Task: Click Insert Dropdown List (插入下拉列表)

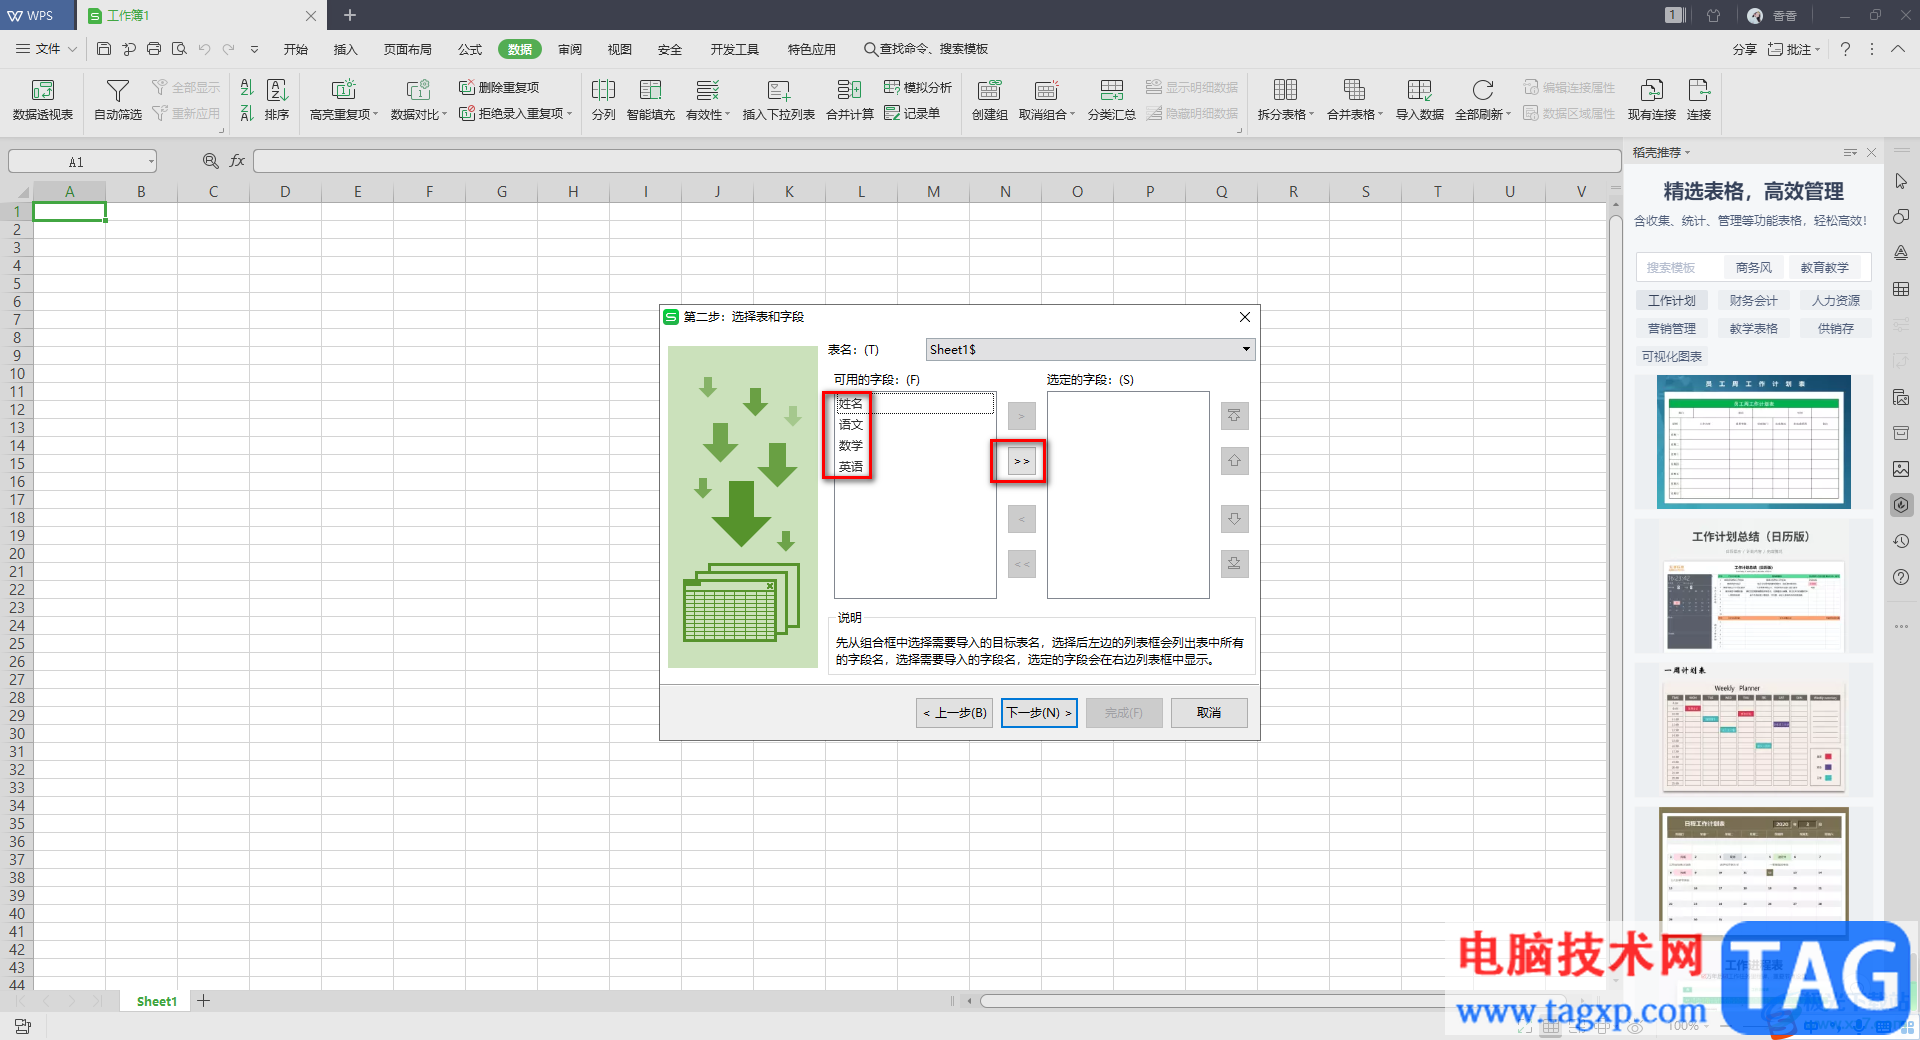Action: click(x=779, y=100)
